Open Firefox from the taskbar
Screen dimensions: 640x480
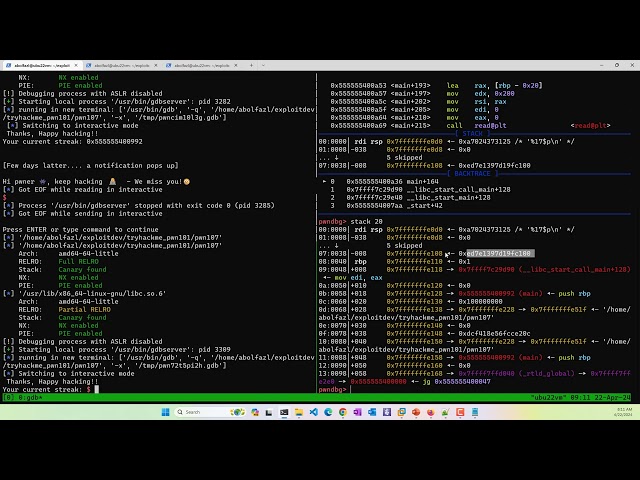[431, 412]
